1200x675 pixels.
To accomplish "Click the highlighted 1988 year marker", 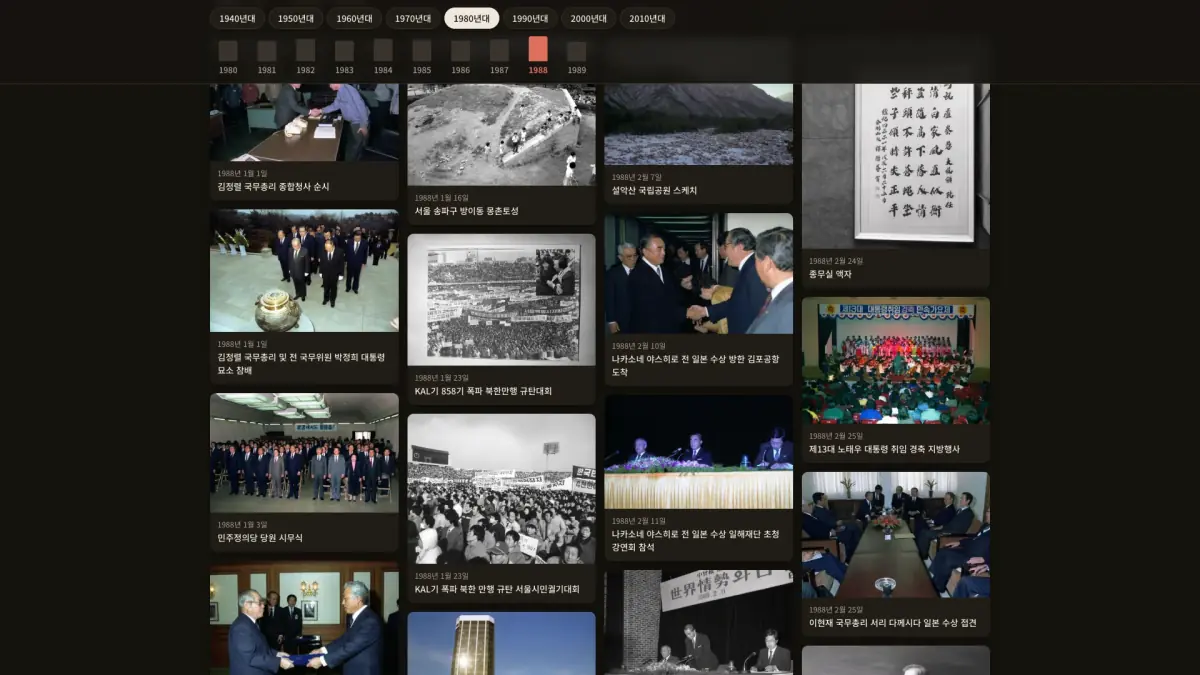I will 538,57.
